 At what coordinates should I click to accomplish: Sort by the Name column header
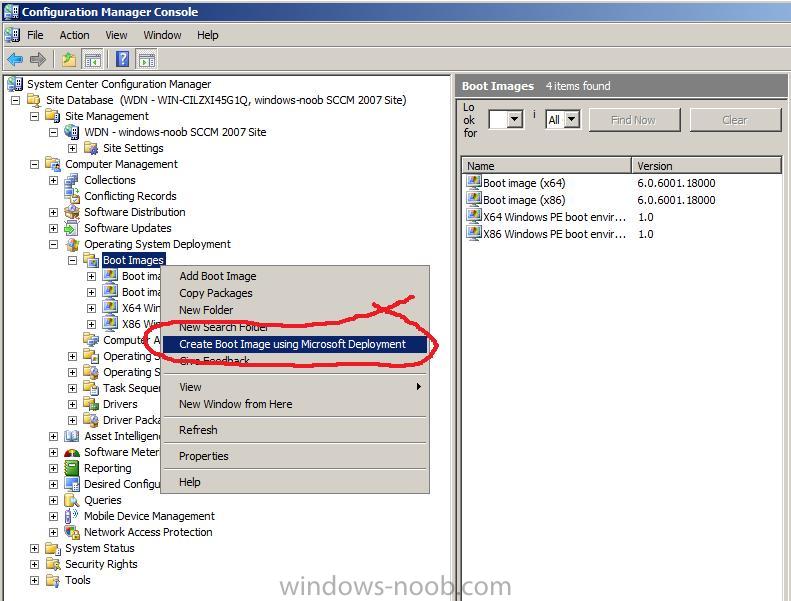tap(546, 166)
